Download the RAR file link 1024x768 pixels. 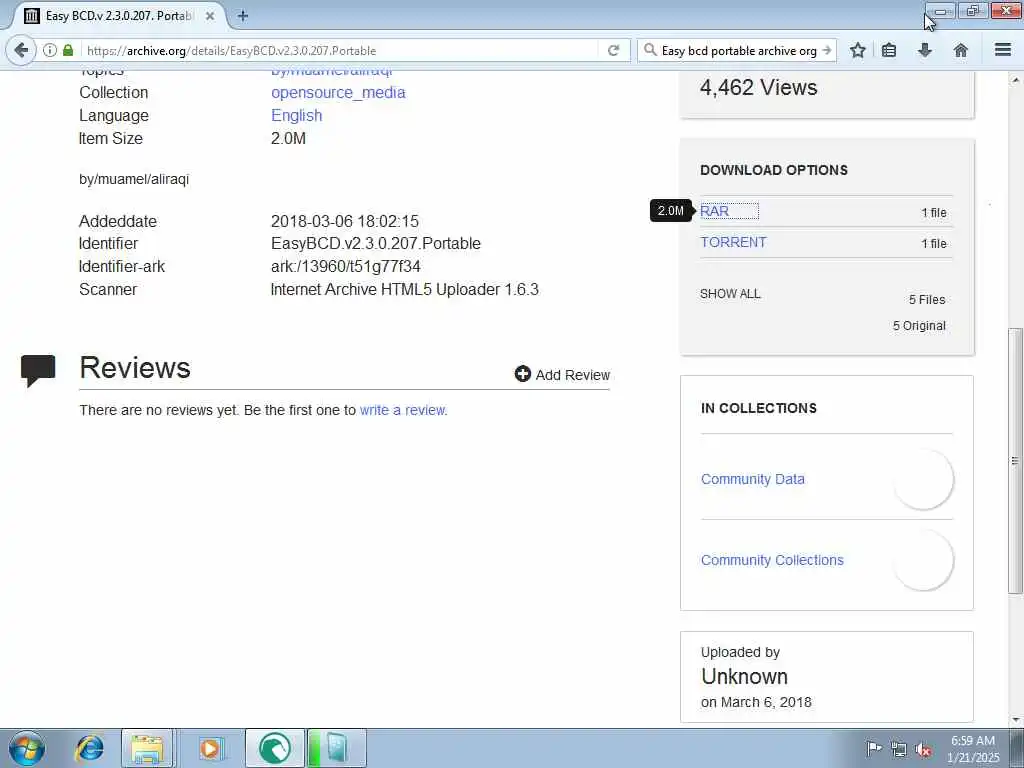click(x=714, y=211)
